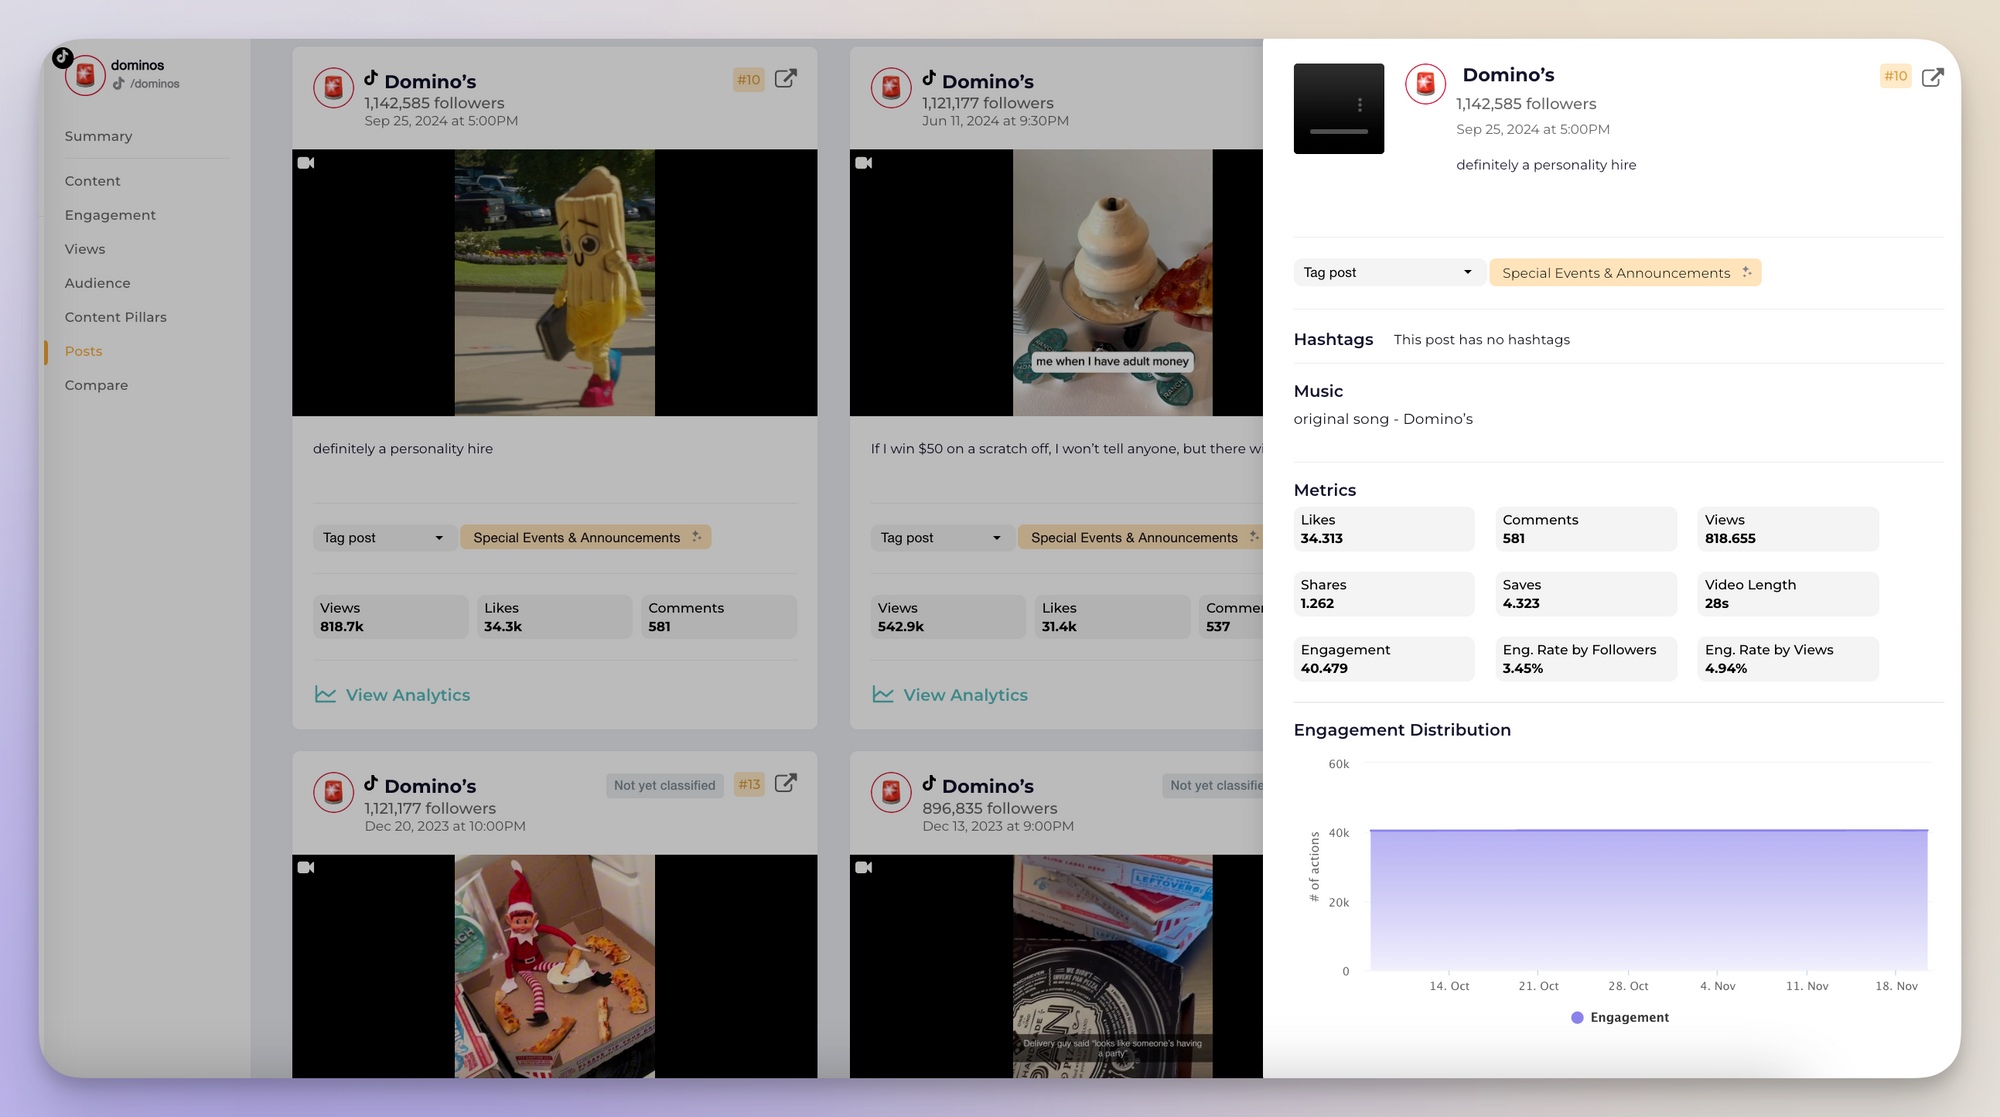The height and width of the screenshot is (1117, 2000).
Task: Select Summary from left sidebar navigation
Action: [x=98, y=135]
